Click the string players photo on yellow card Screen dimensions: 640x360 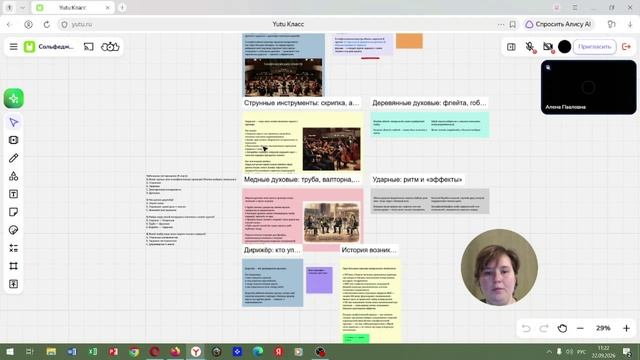click(x=331, y=149)
